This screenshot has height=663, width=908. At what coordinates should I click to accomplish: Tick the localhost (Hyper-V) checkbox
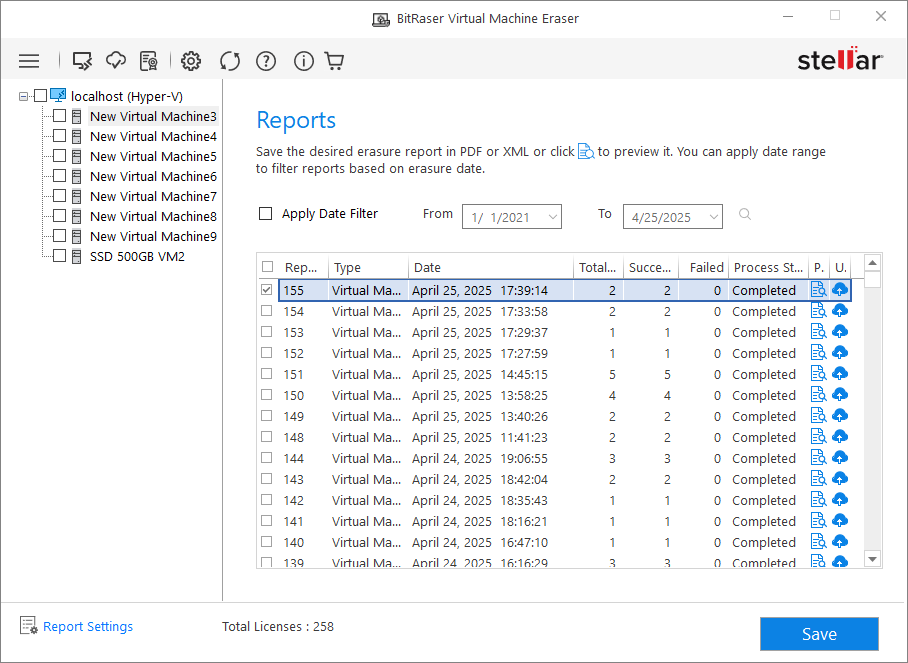41,96
